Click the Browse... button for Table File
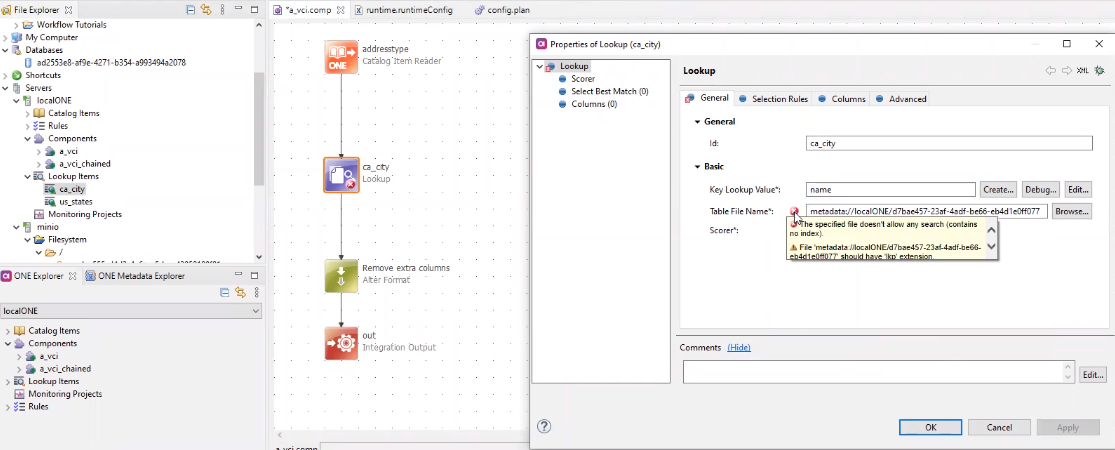 (x=1071, y=212)
